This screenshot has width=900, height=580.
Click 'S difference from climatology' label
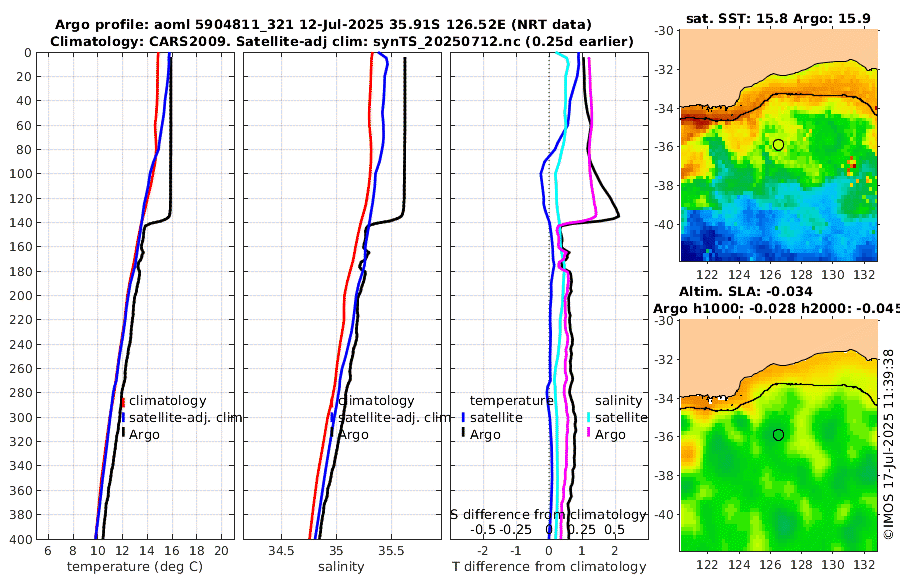click(x=548, y=514)
